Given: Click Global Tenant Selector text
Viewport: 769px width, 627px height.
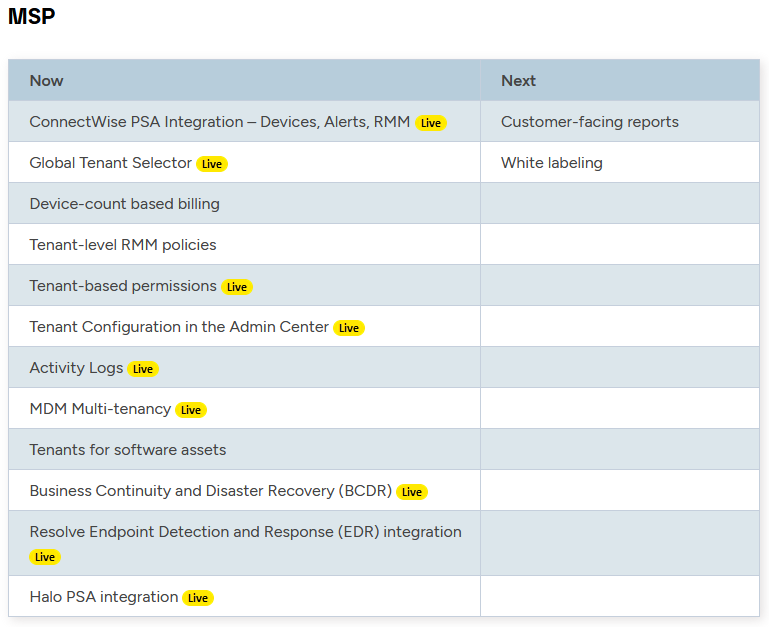Looking at the screenshot, I should click(110, 163).
